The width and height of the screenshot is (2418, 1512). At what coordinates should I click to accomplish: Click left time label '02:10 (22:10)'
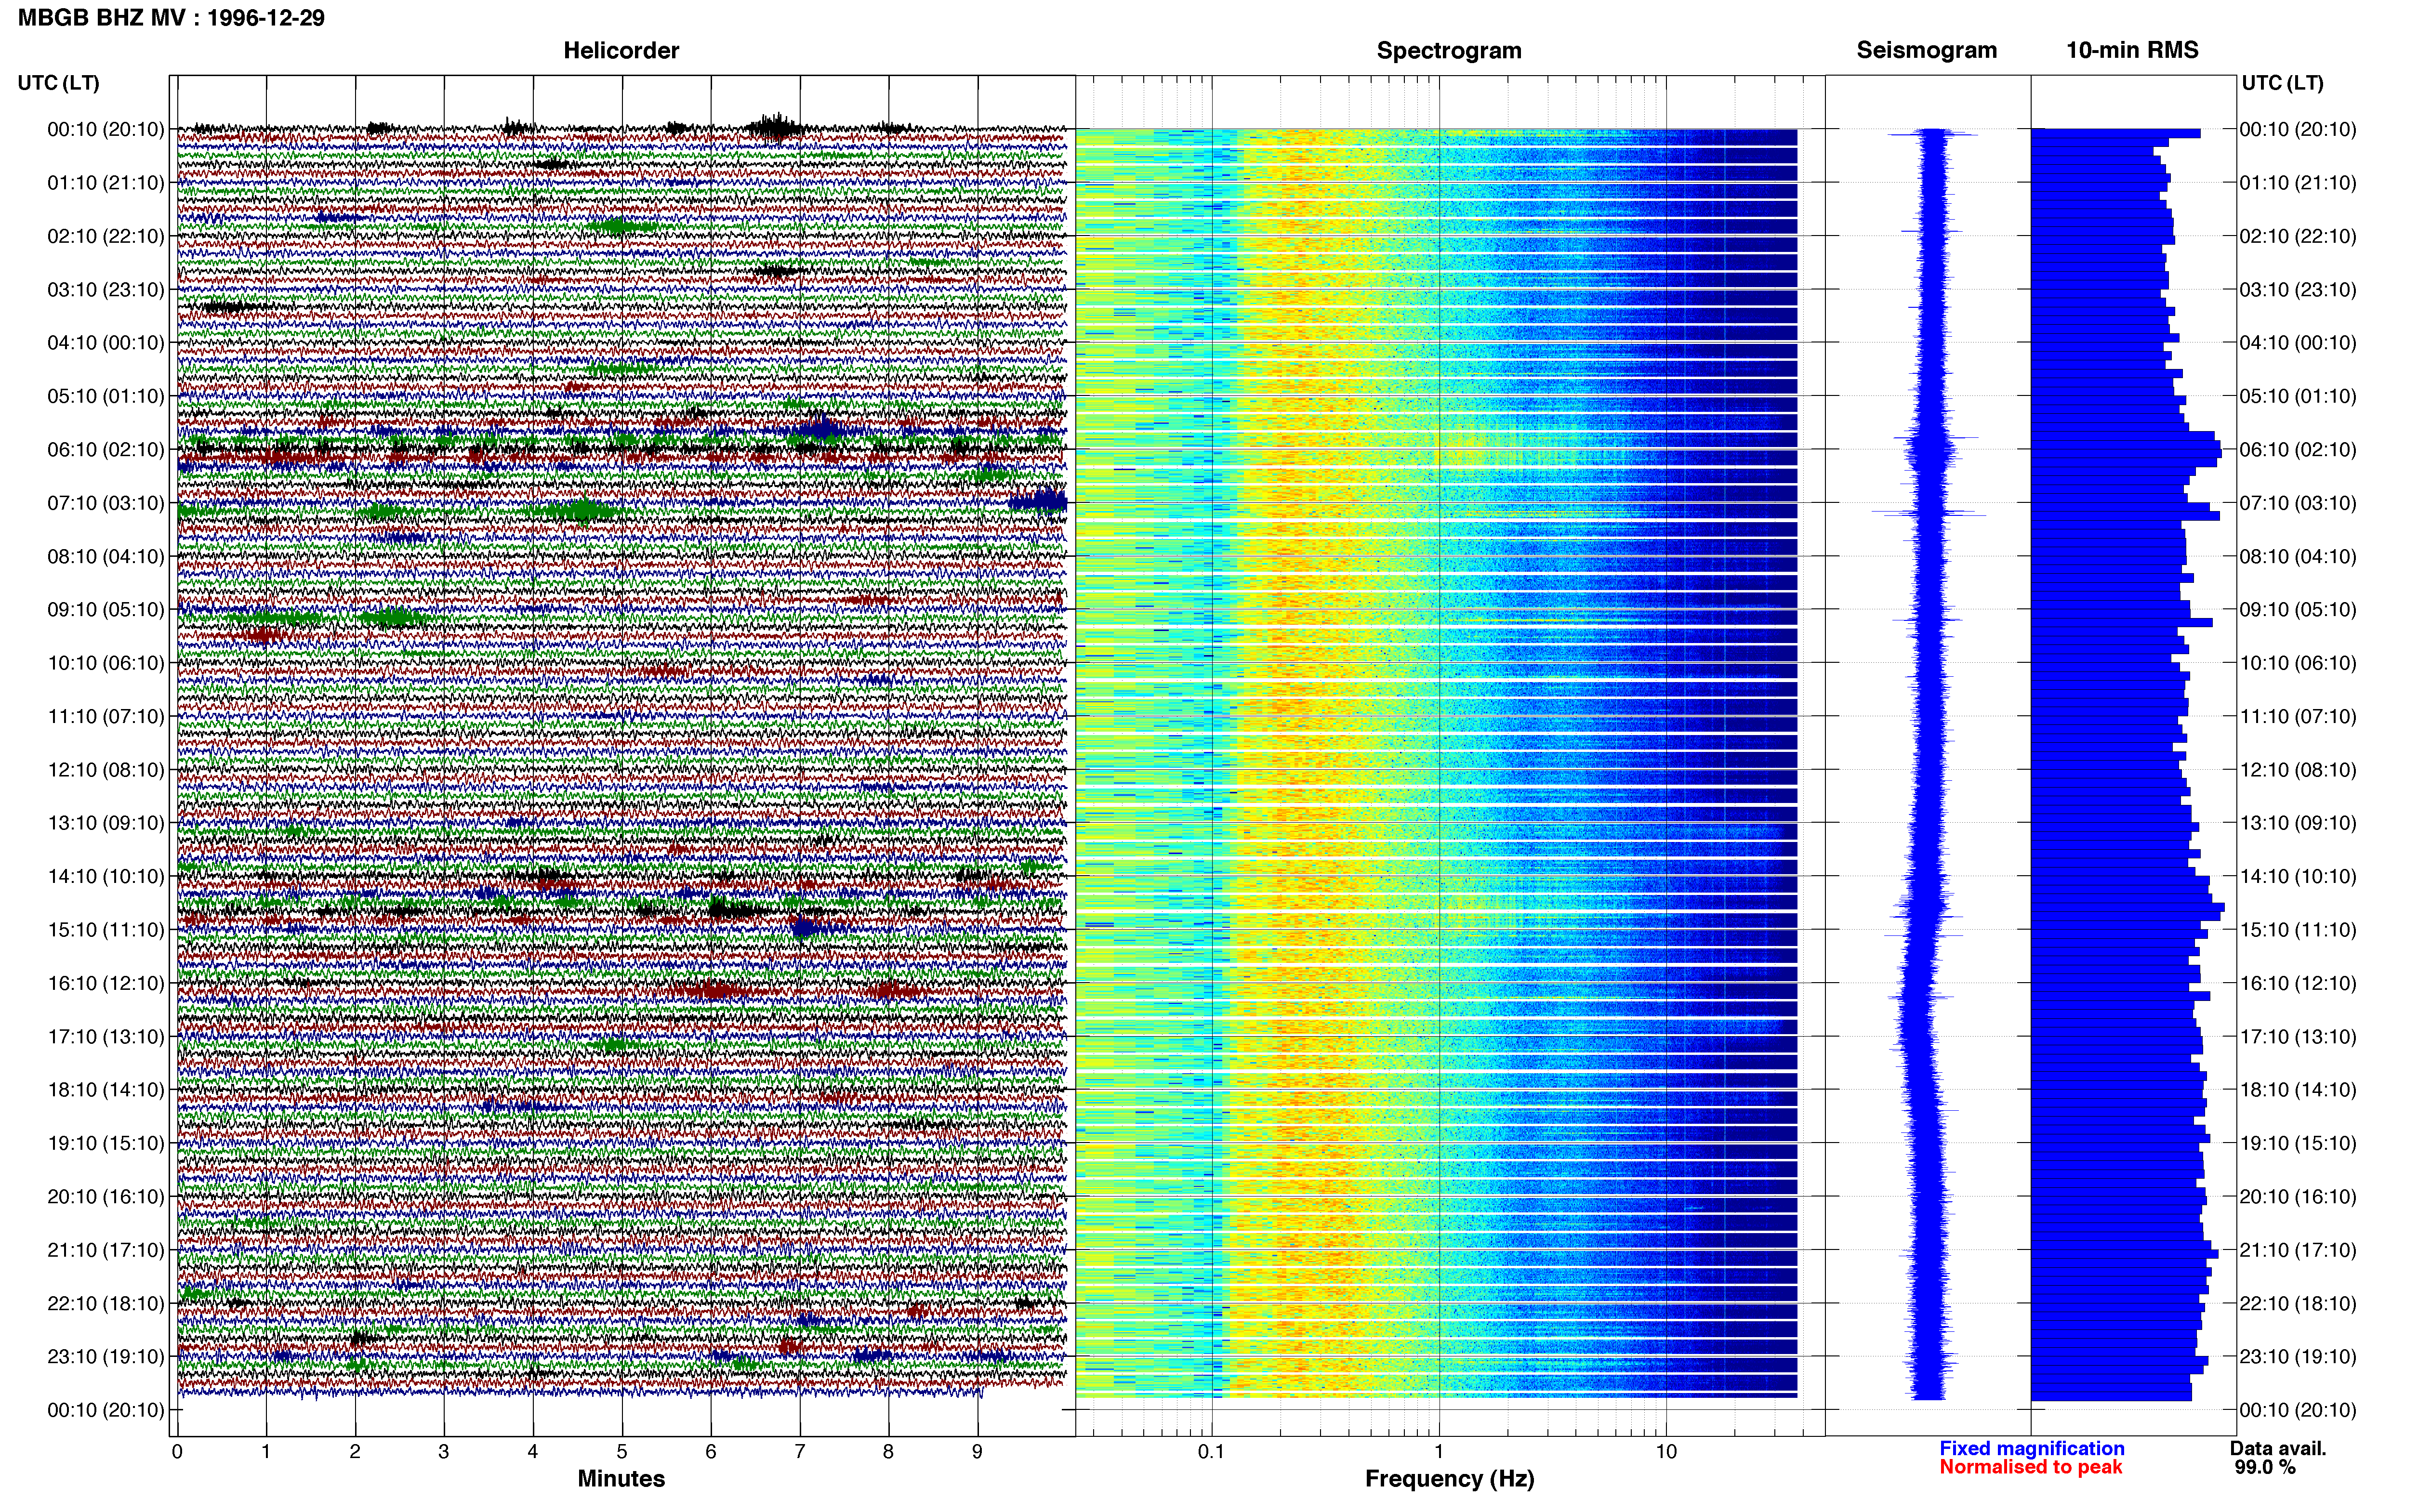click(106, 236)
